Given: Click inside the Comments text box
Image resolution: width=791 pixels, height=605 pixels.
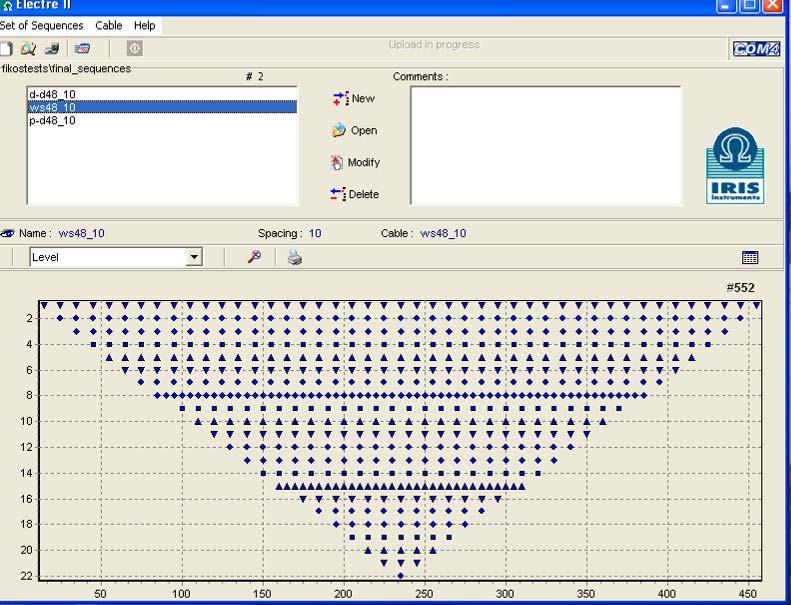Looking at the screenshot, I should (x=546, y=145).
